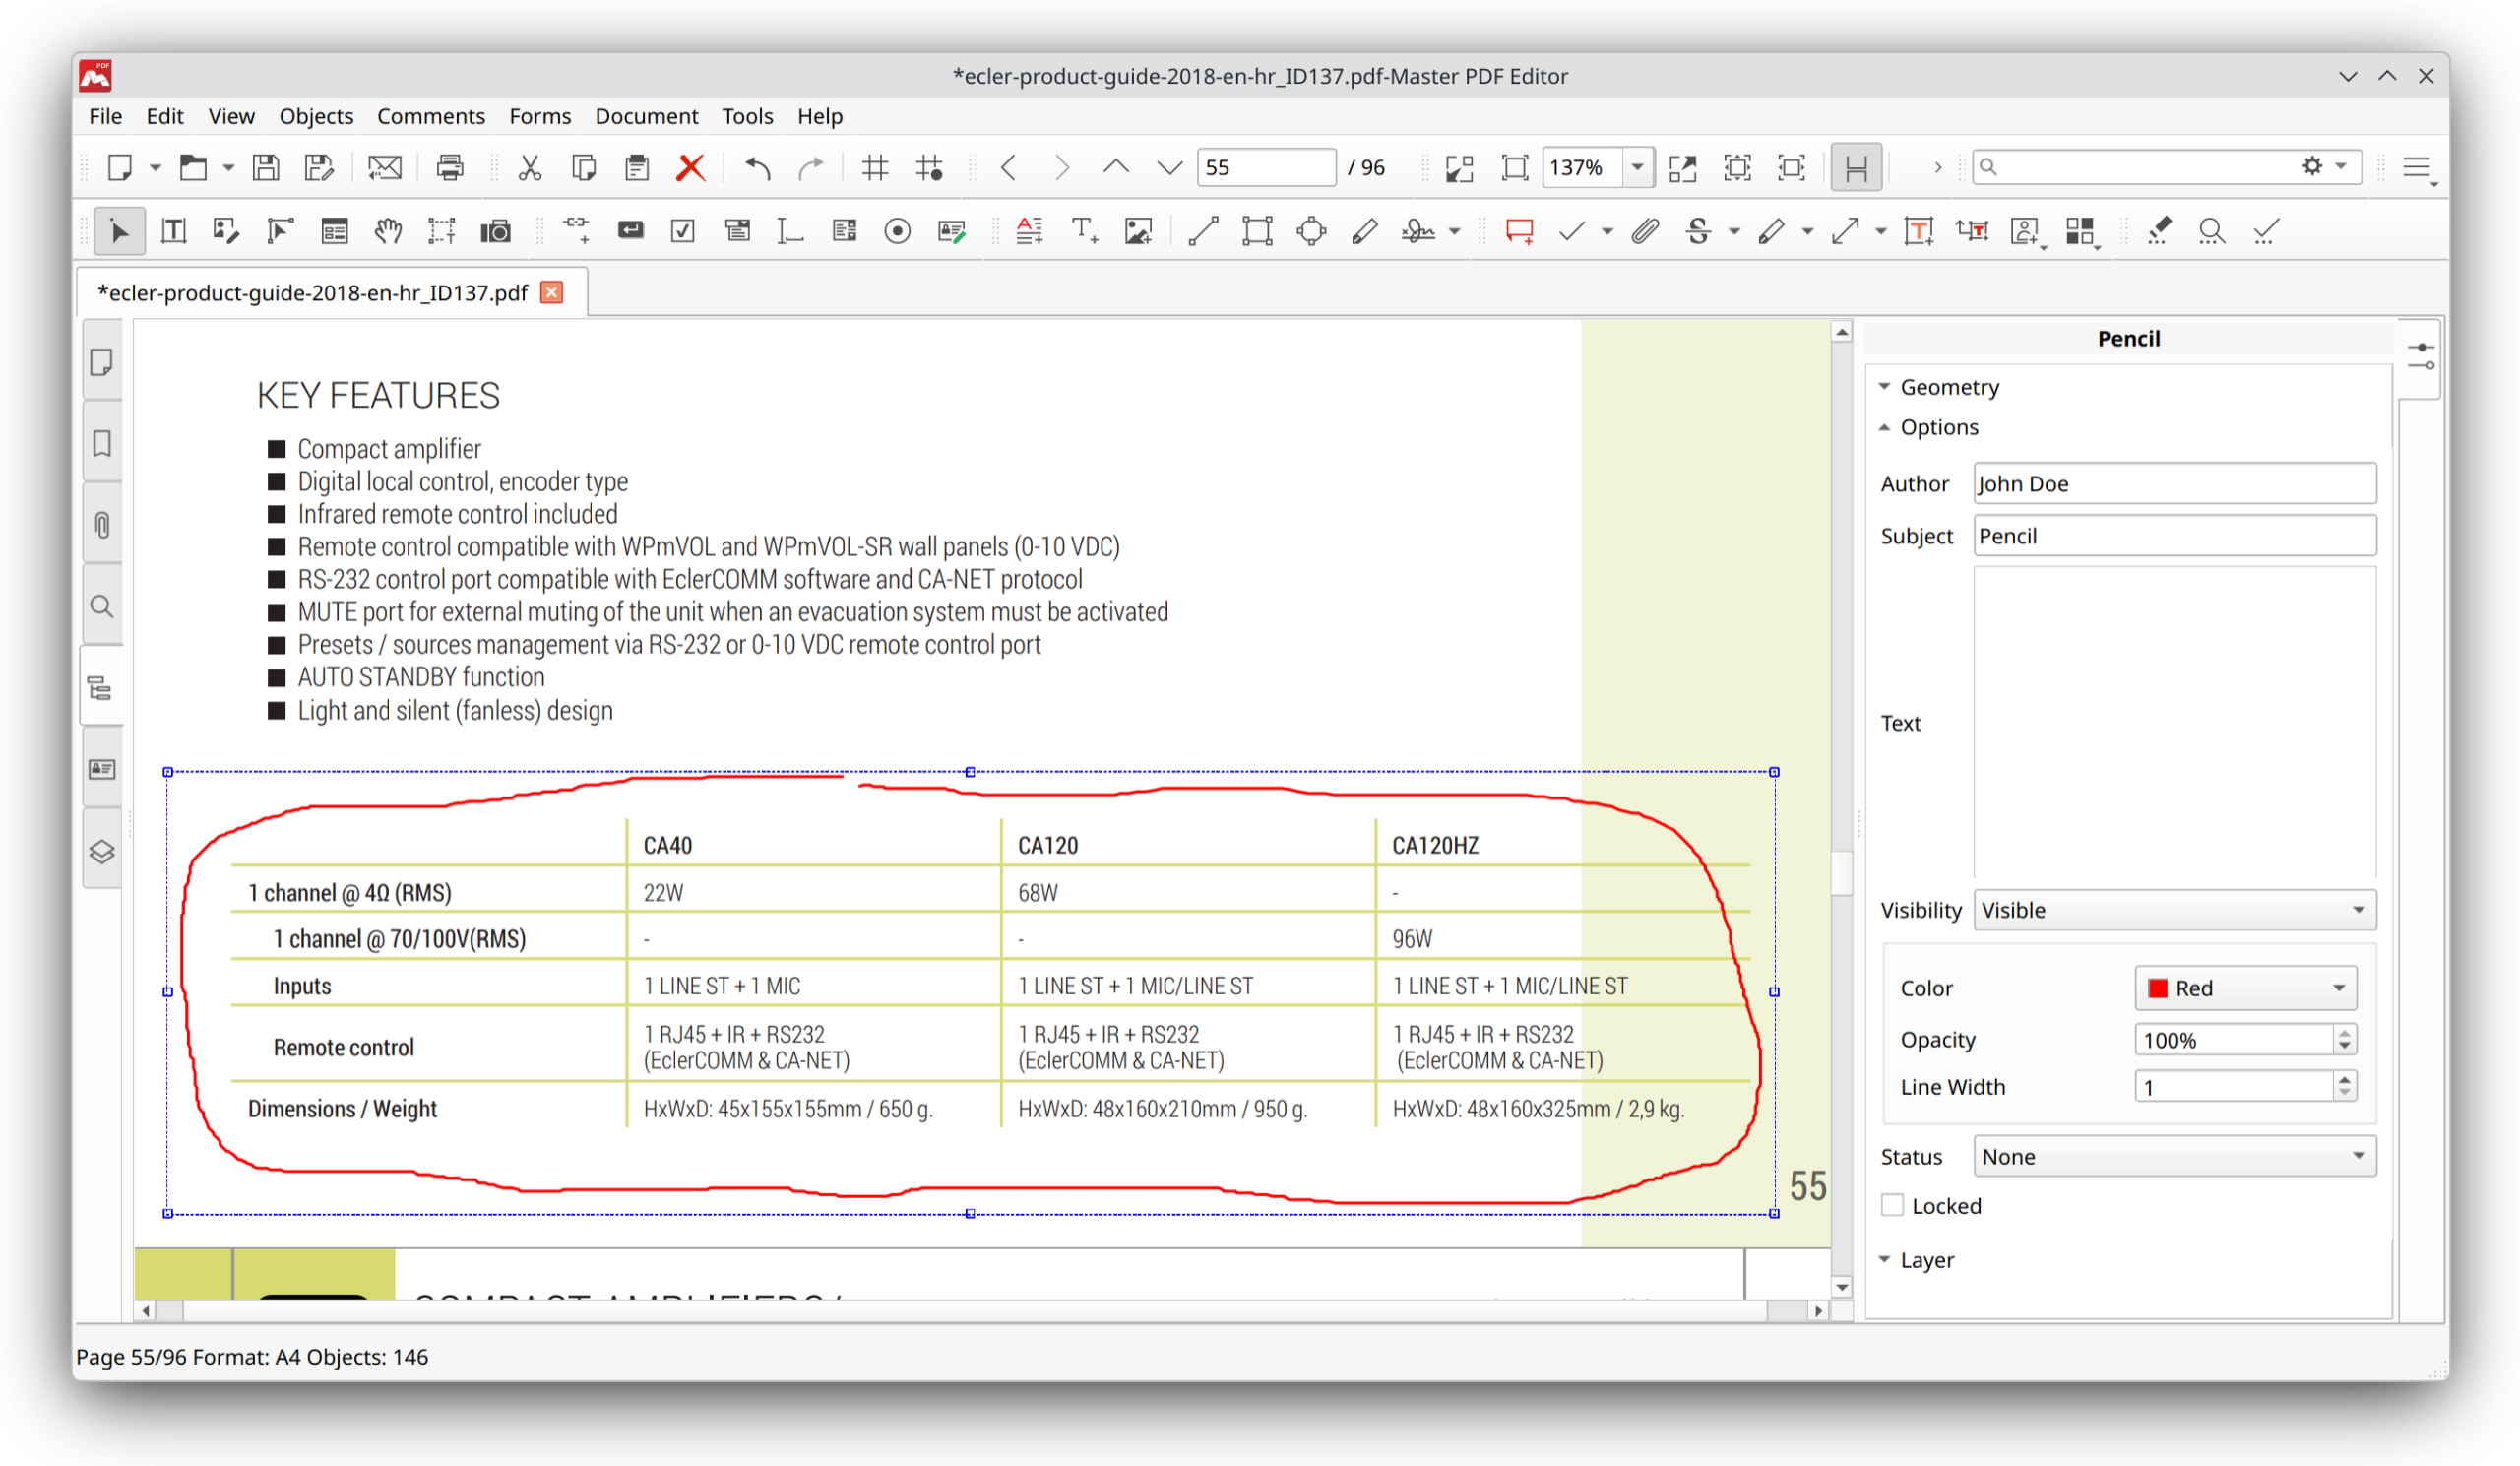Close the ecler-product-guide PDF tab

pos(552,292)
